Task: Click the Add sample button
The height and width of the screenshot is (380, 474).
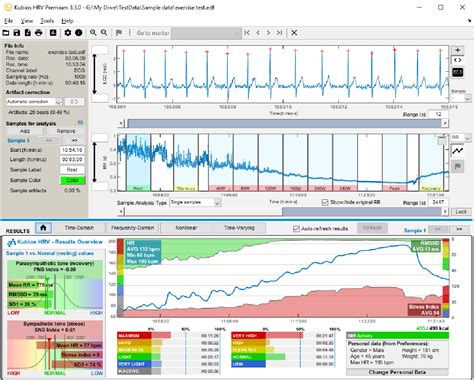Action: pos(25,131)
